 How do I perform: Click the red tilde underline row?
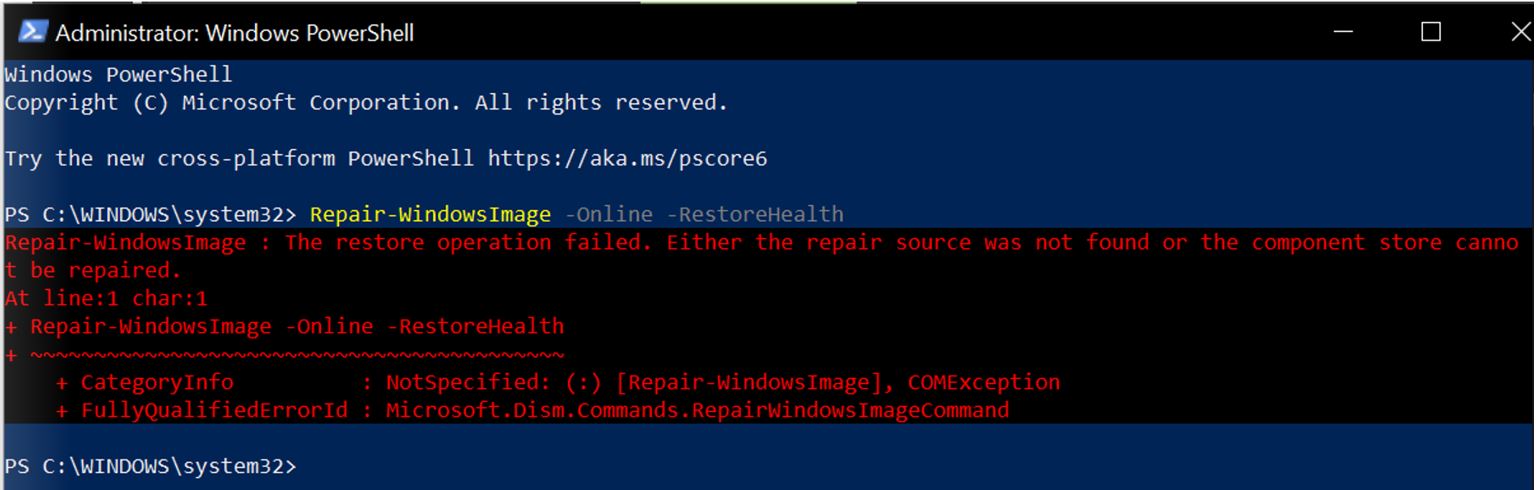(284, 354)
